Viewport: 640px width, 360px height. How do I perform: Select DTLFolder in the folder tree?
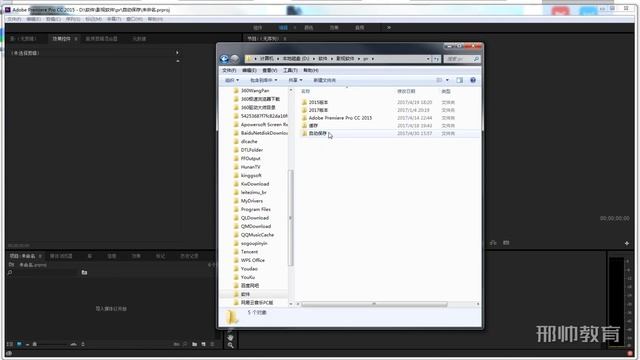tap(252, 150)
